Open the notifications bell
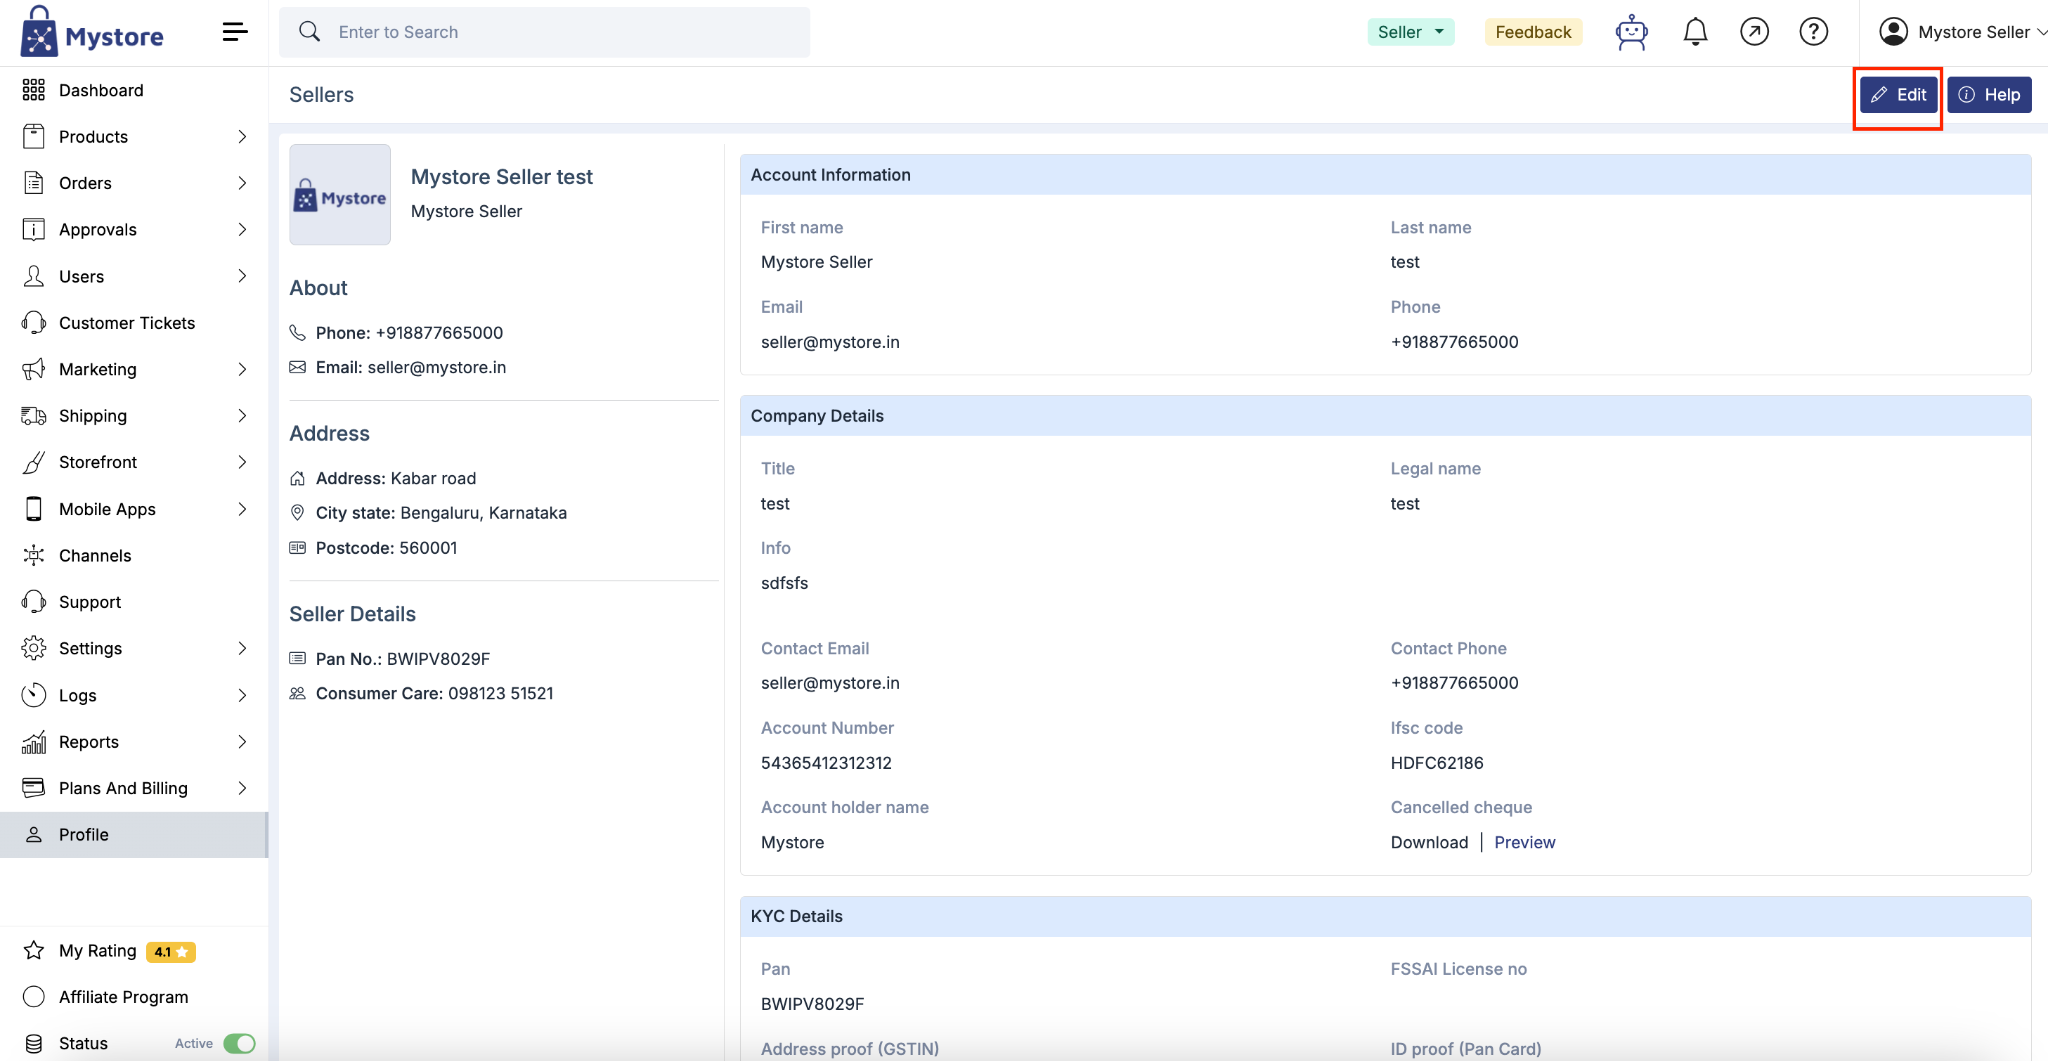Image resolution: width=2048 pixels, height=1061 pixels. (1695, 32)
